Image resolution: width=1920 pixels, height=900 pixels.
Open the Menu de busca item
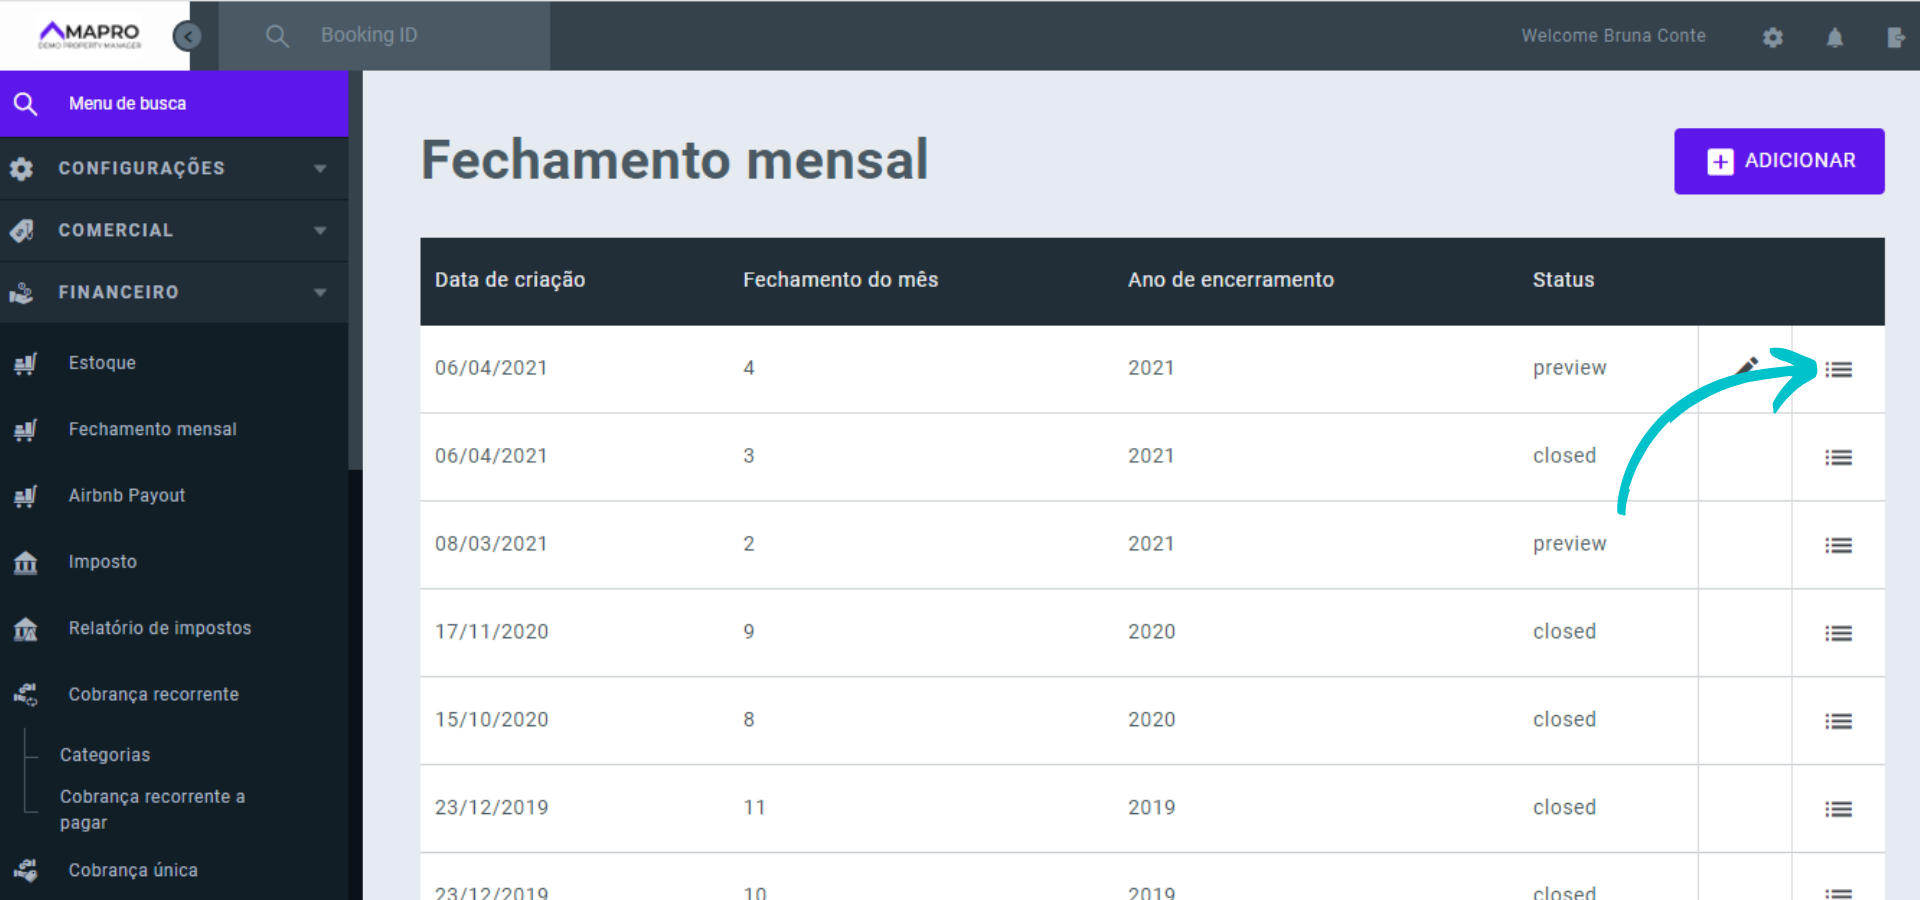point(127,103)
